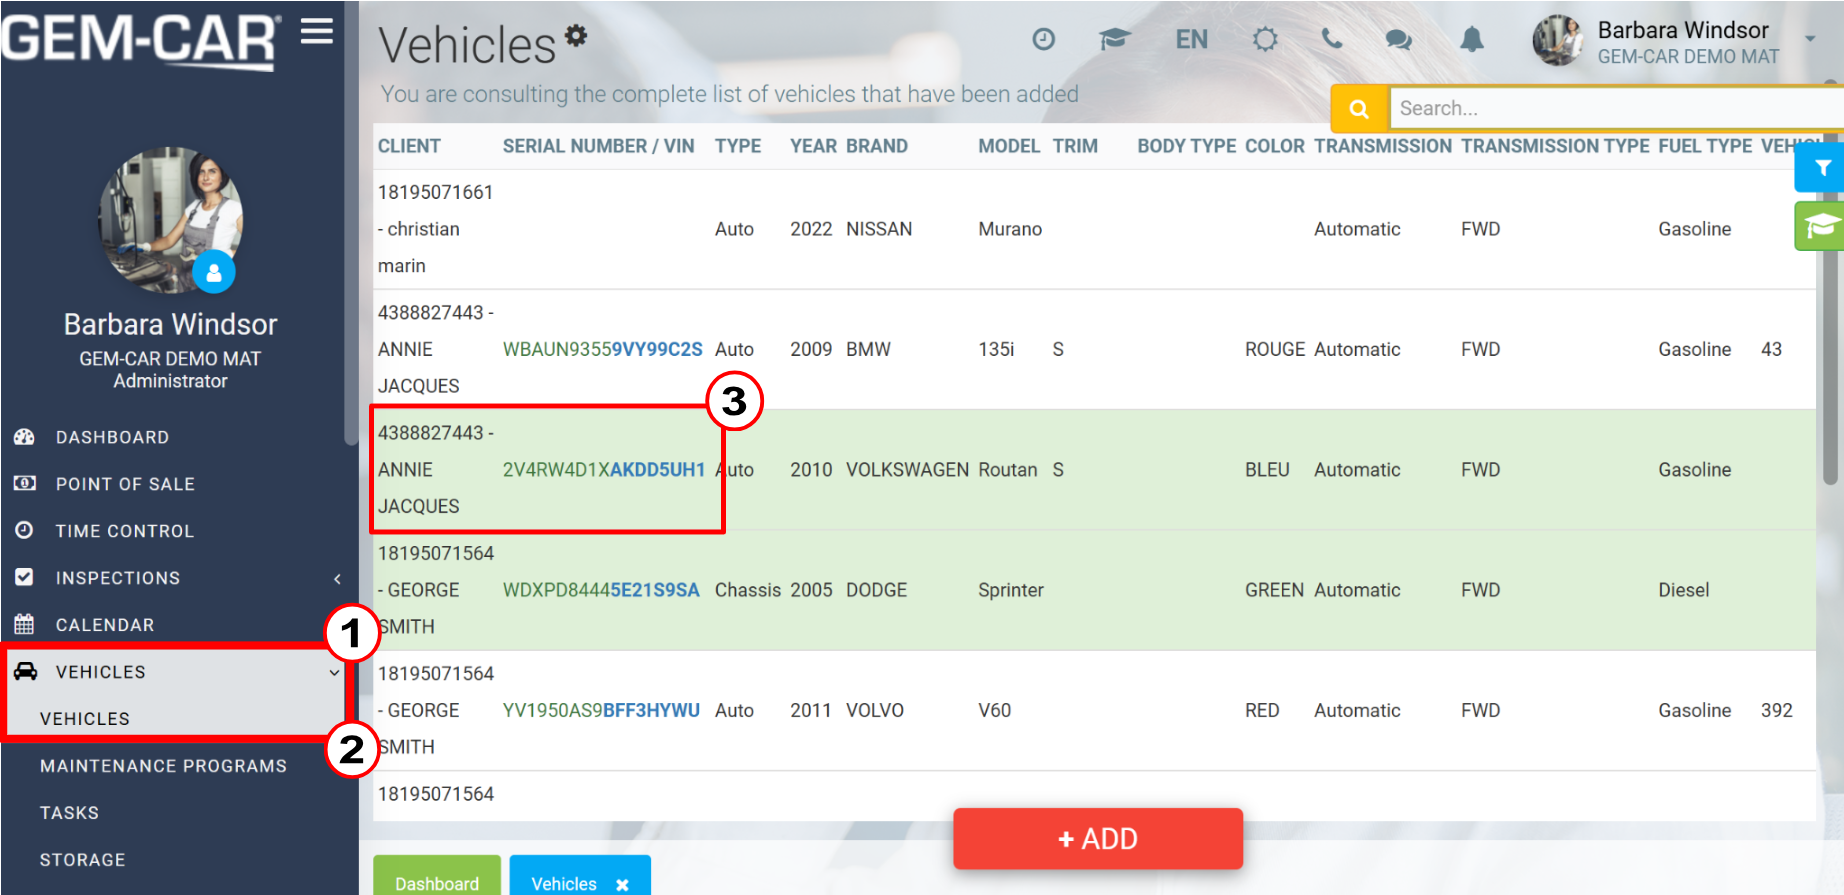The image size is (1844, 895).
Task: Open Barbara Windsor user menu arrow
Action: tap(1810, 39)
